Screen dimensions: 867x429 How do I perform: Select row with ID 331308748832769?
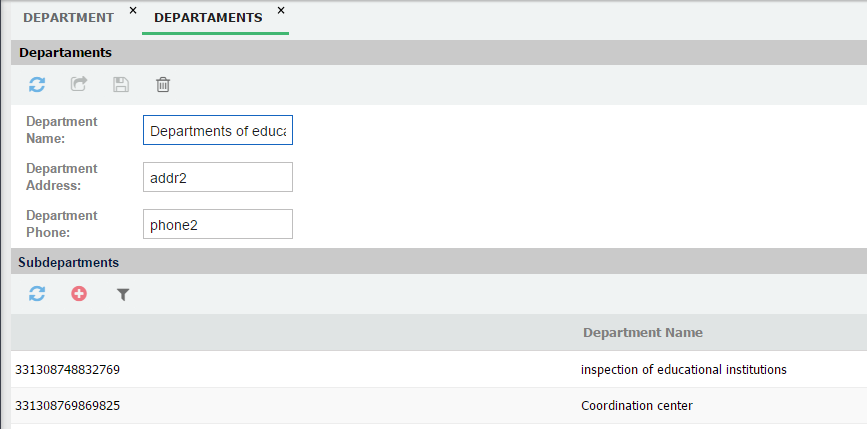click(68, 369)
